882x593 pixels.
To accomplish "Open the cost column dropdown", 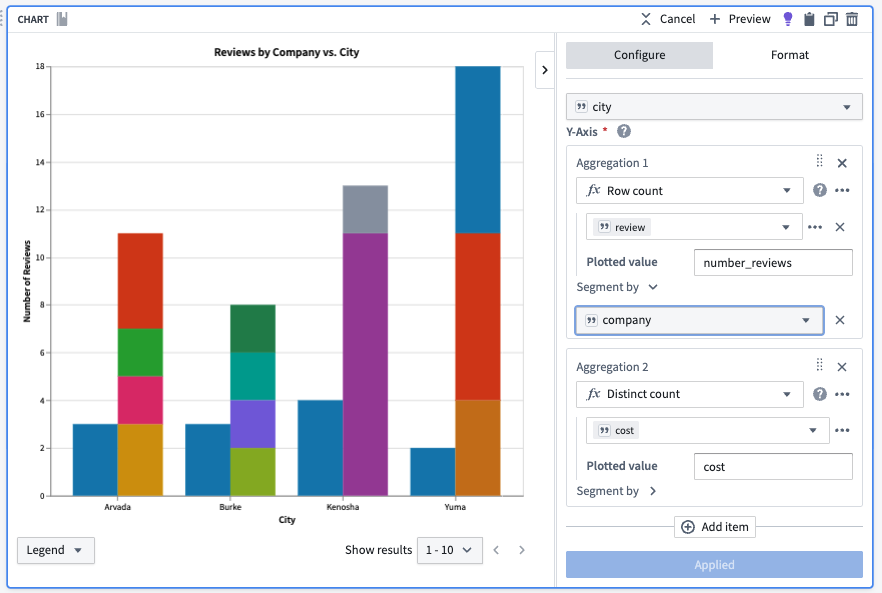I will click(708, 430).
